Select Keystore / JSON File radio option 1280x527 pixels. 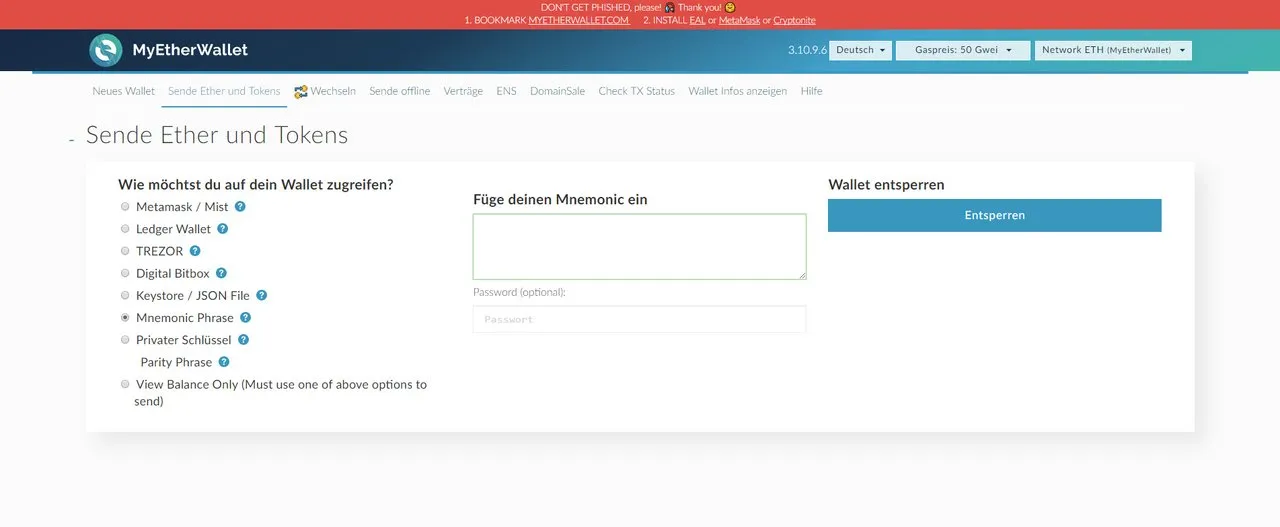pyautogui.click(x=125, y=295)
